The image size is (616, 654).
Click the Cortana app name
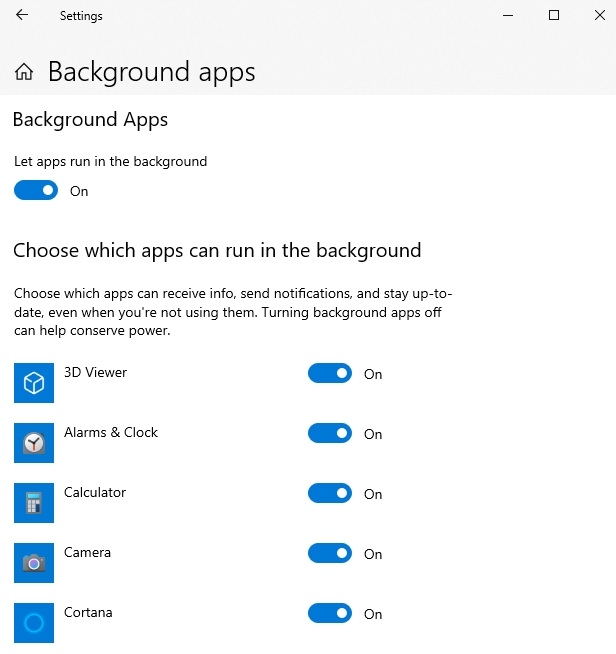[x=88, y=612]
